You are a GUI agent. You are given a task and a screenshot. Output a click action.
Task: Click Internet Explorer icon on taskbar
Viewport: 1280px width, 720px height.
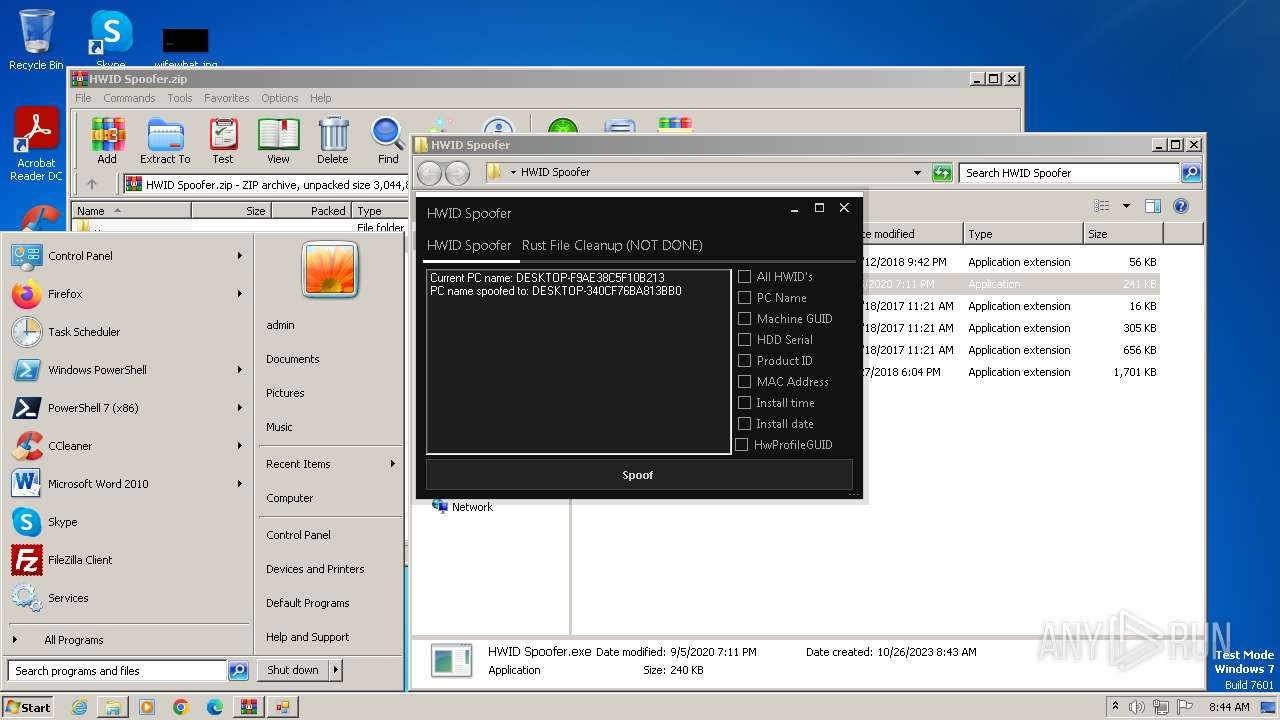coord(80,707)
